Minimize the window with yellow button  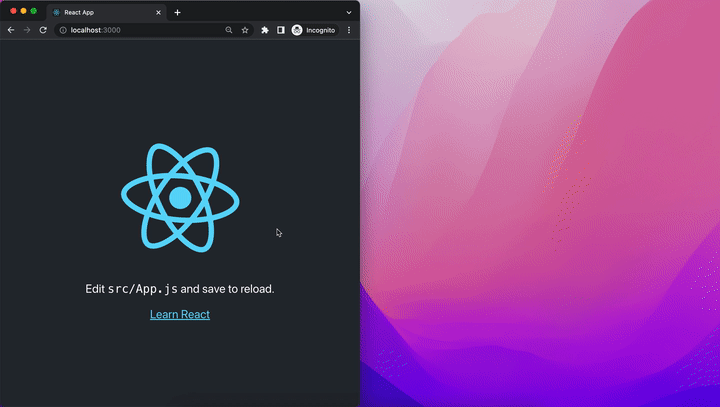pyautogui.click(x=23, y=11)
